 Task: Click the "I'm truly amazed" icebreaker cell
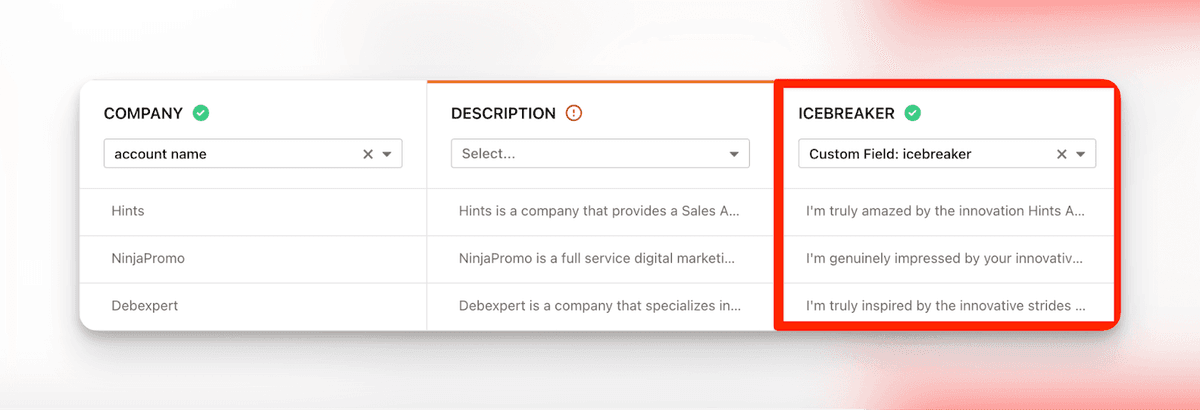(x=945, y=211)
